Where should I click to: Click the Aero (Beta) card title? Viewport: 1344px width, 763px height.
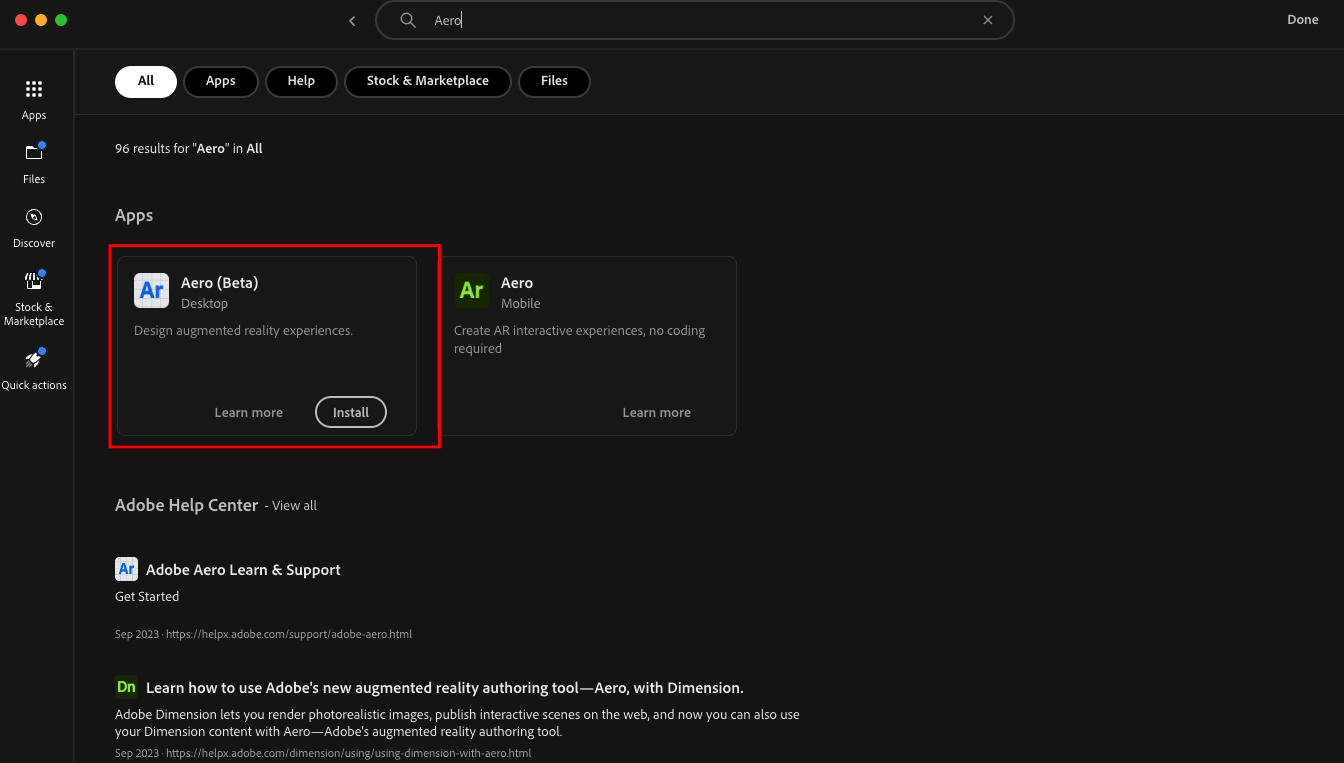(x=220, y=283)
